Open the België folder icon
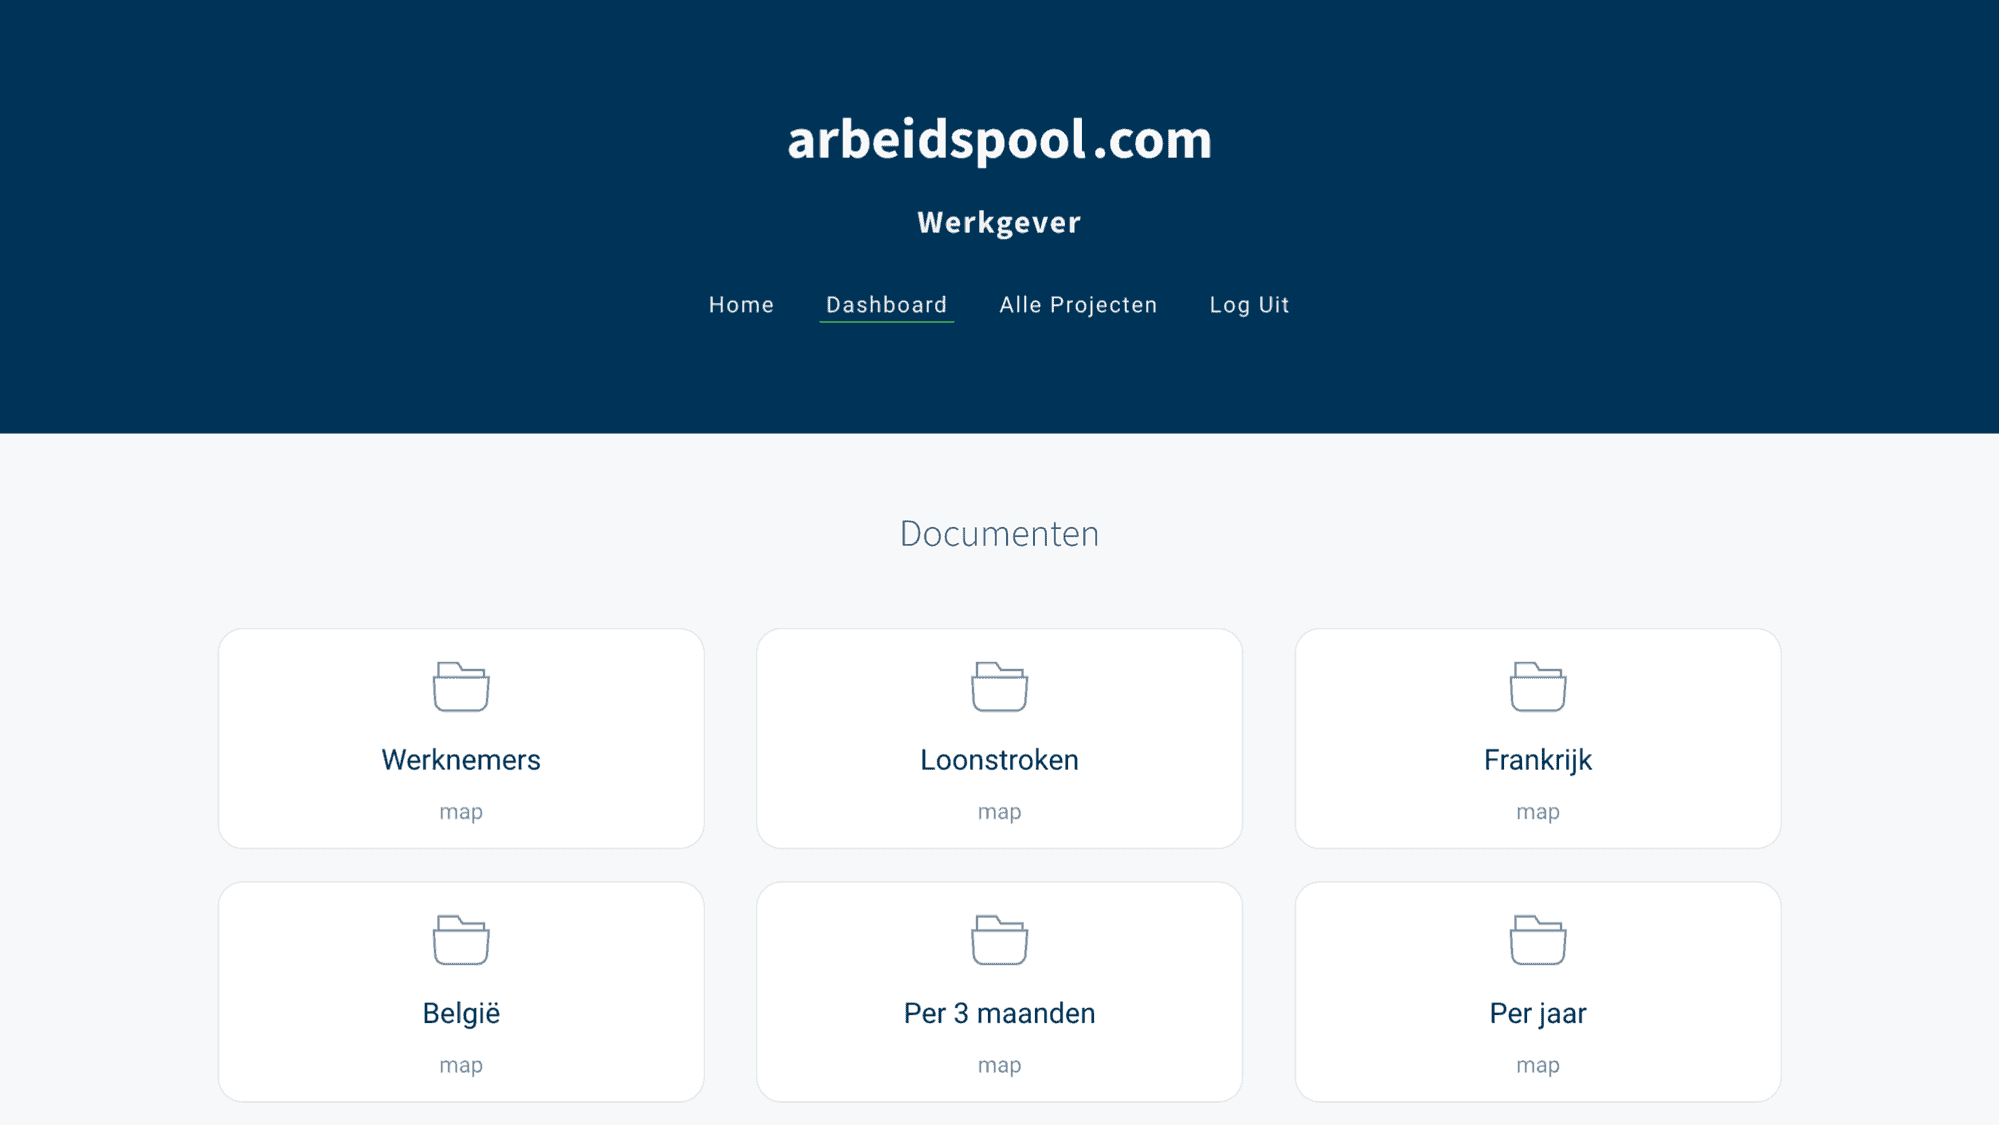This screenshot has width=1999, height=1125. (461, 940)
